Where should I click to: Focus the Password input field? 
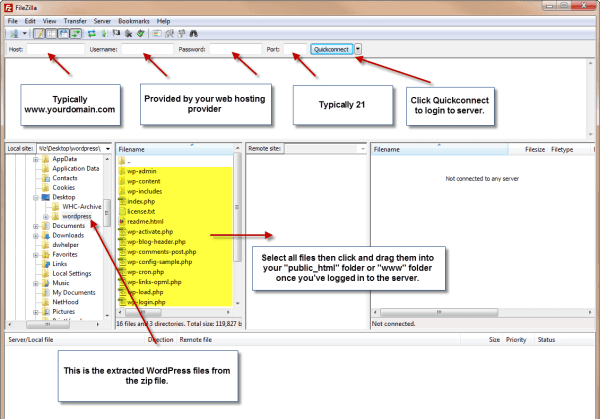point(236,49)
